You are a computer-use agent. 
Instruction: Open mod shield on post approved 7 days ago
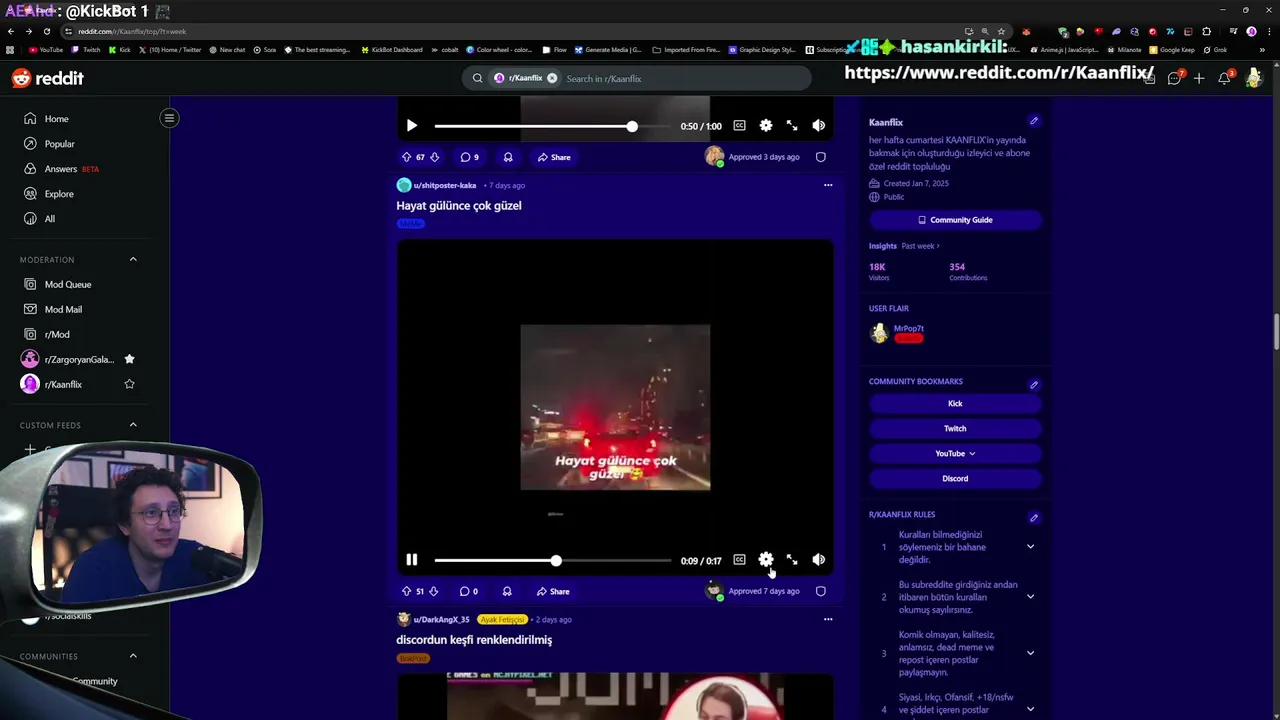click(x=820, y=591)
